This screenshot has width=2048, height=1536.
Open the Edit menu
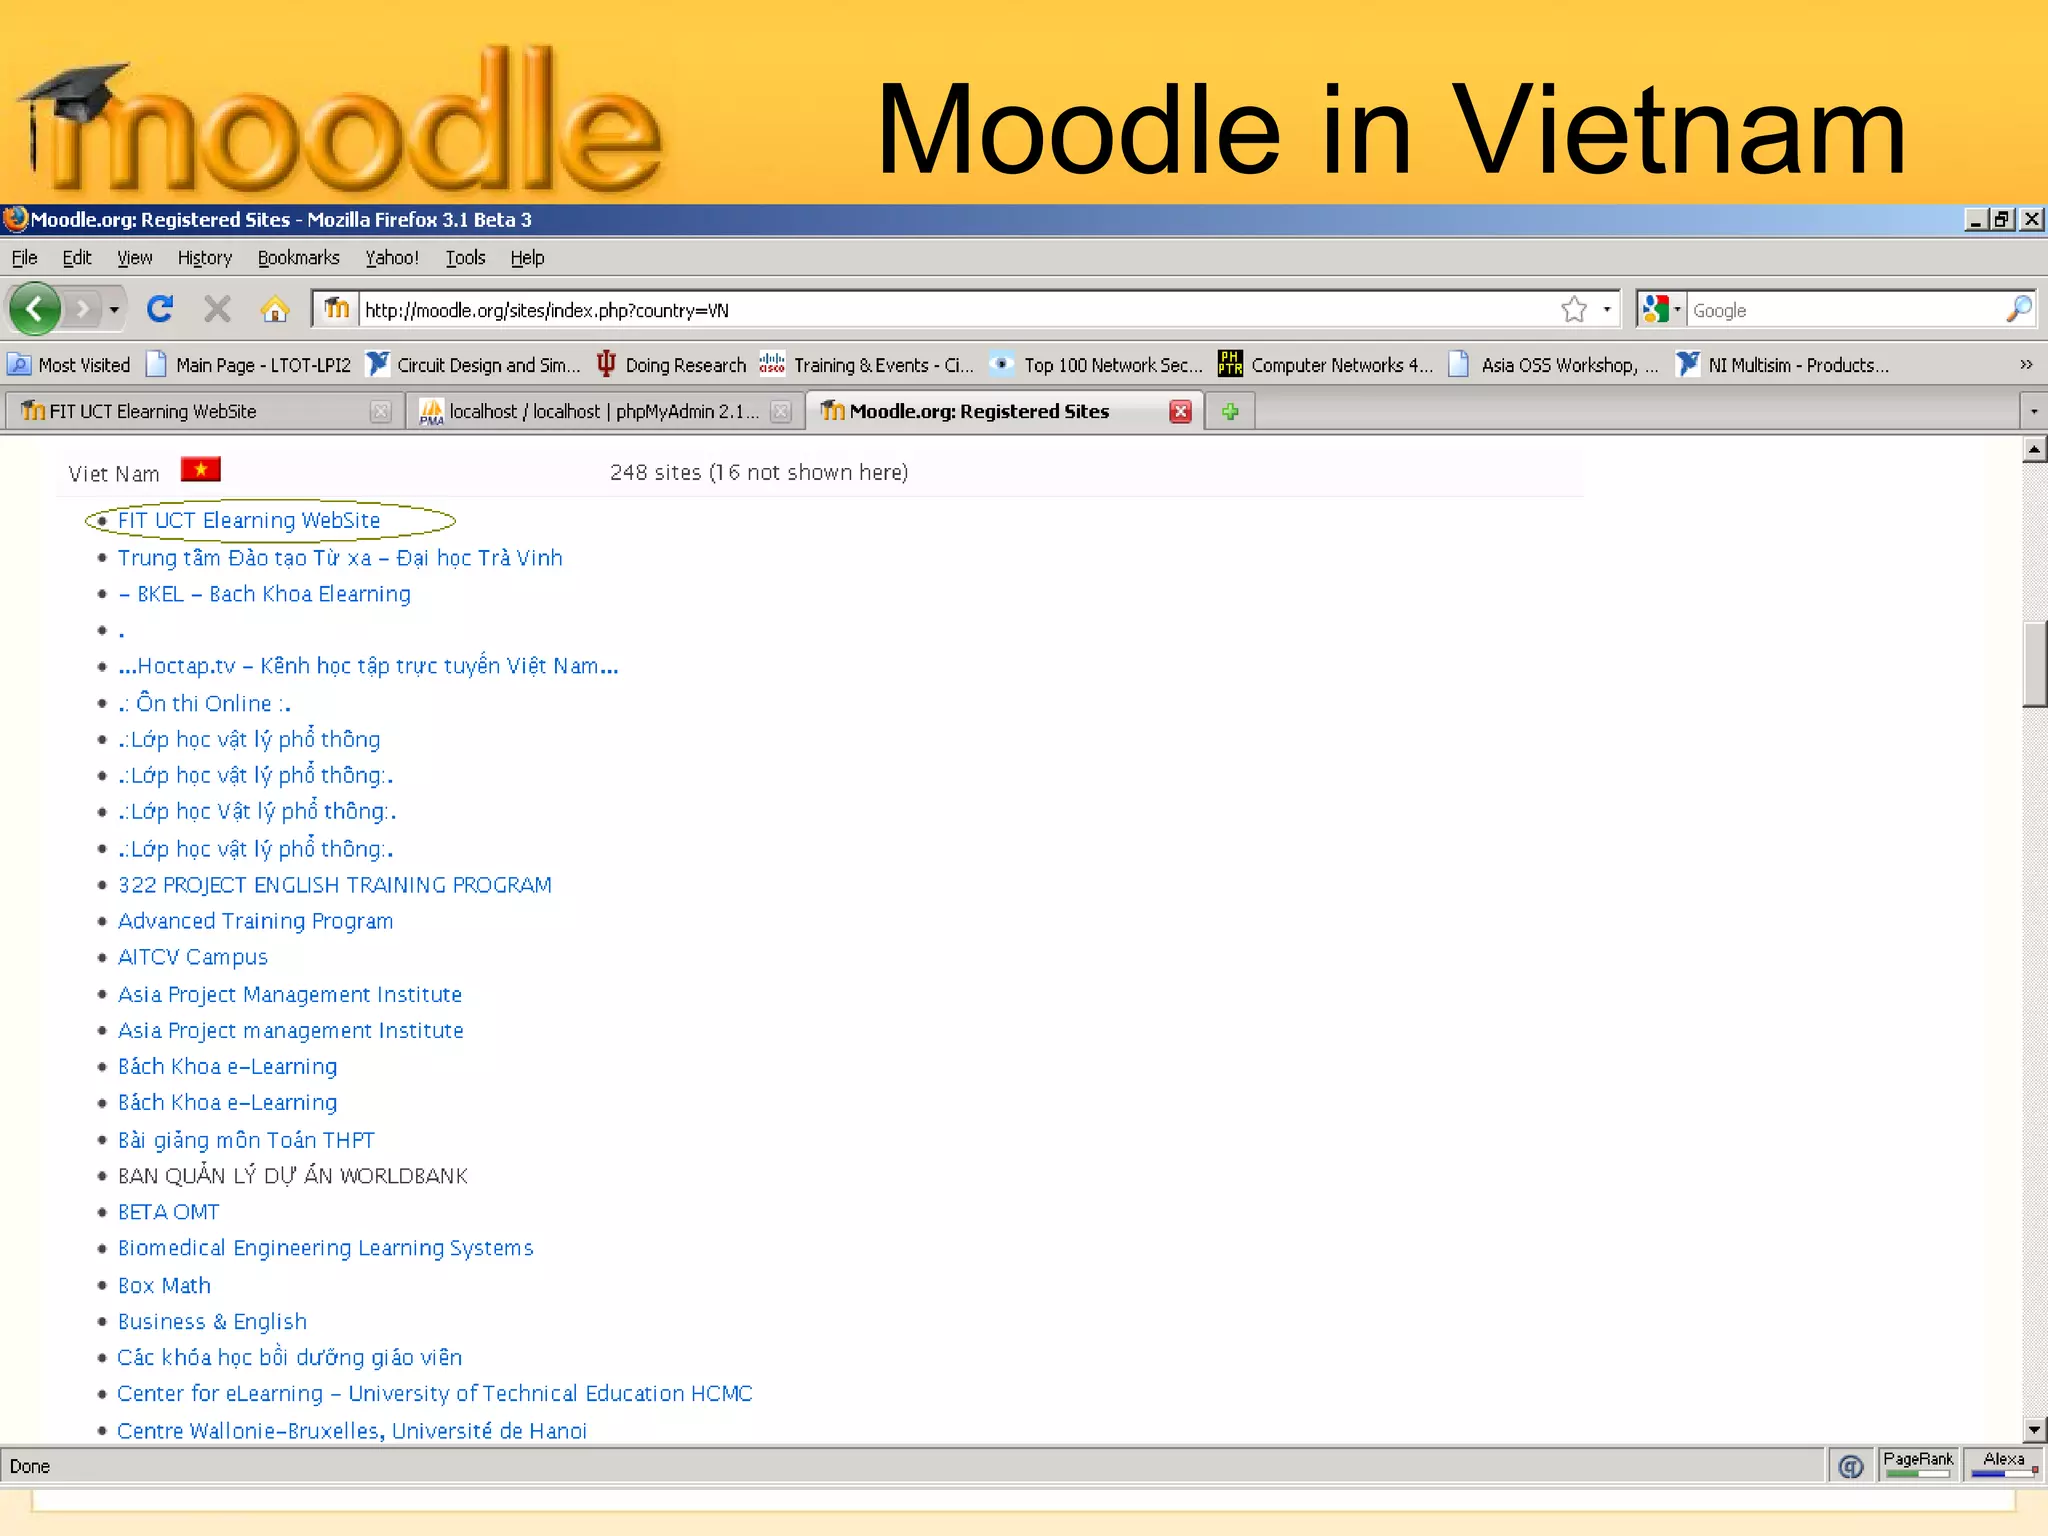(77, 258)
